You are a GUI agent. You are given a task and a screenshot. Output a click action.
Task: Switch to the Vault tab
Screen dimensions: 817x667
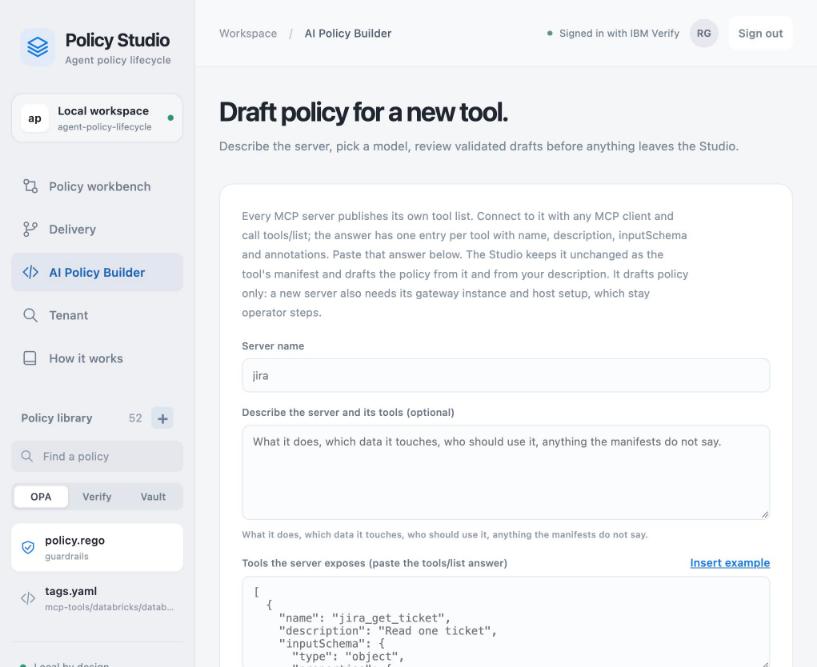tap(153, 497)
